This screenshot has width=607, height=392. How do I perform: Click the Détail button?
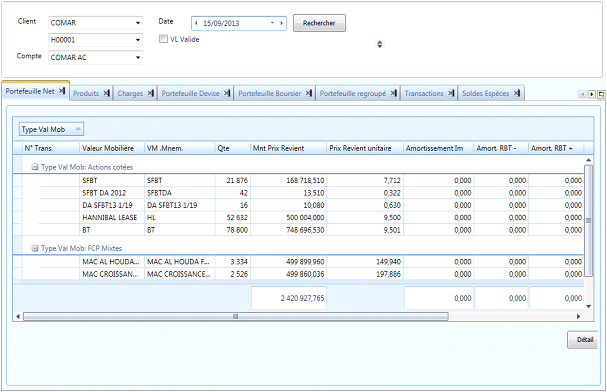583,340
